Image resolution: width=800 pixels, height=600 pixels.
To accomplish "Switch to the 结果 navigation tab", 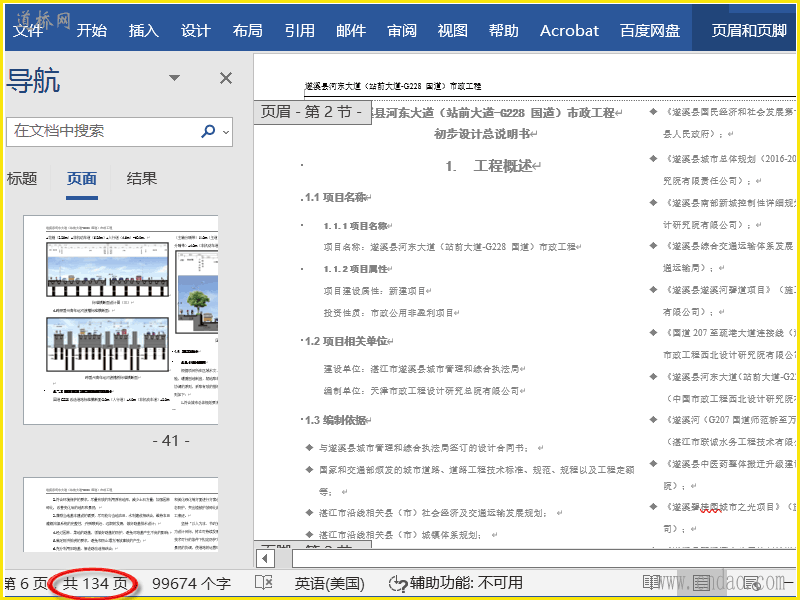I will tap(141, 179).
